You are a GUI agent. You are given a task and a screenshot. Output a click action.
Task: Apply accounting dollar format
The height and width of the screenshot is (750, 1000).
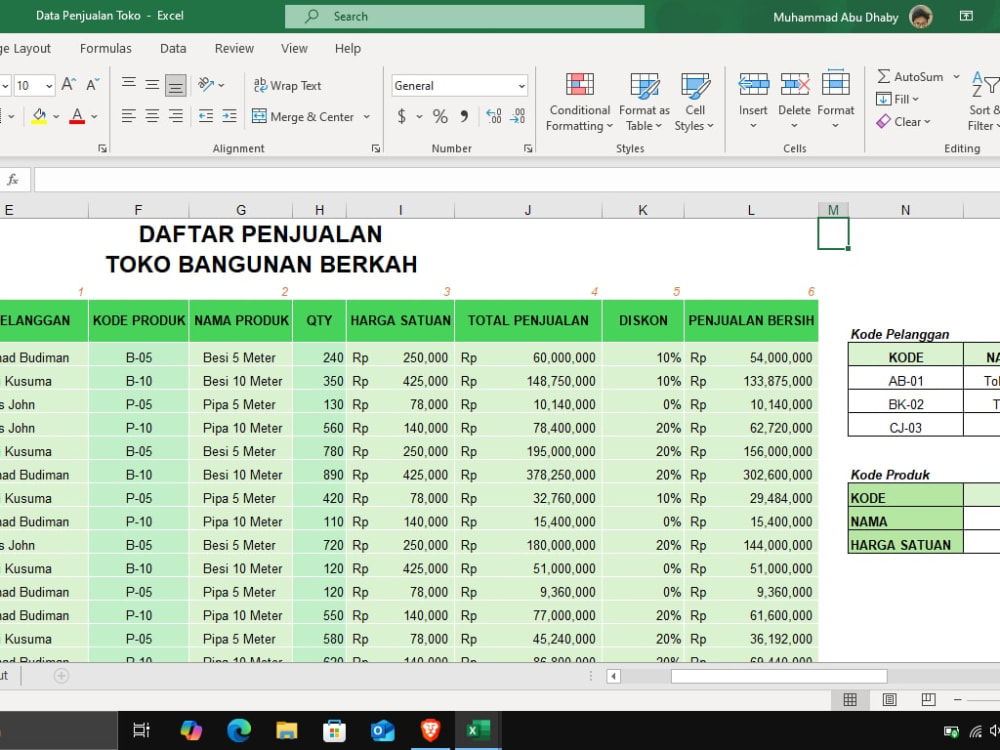[x=401, y=116]
